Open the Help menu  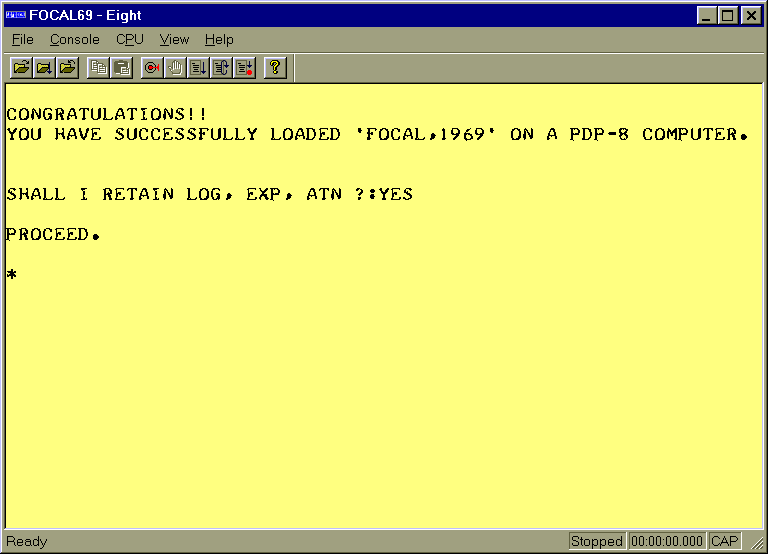pyautogui.click(x=219, y=40)
